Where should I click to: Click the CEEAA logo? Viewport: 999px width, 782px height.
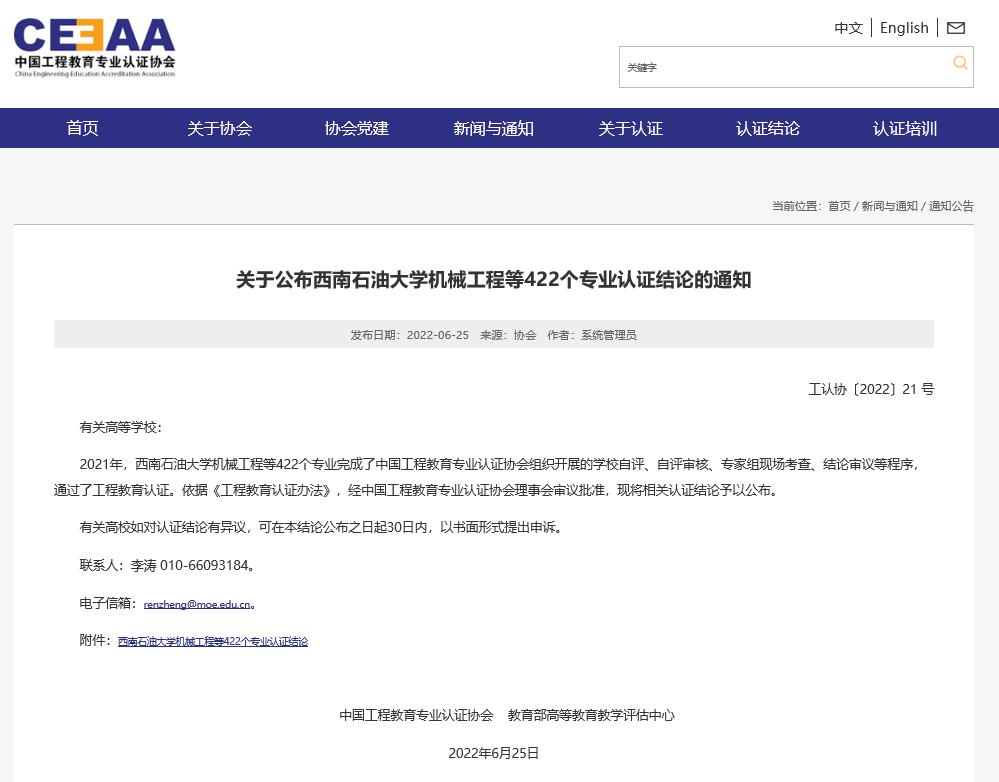[x=95, y=47]
